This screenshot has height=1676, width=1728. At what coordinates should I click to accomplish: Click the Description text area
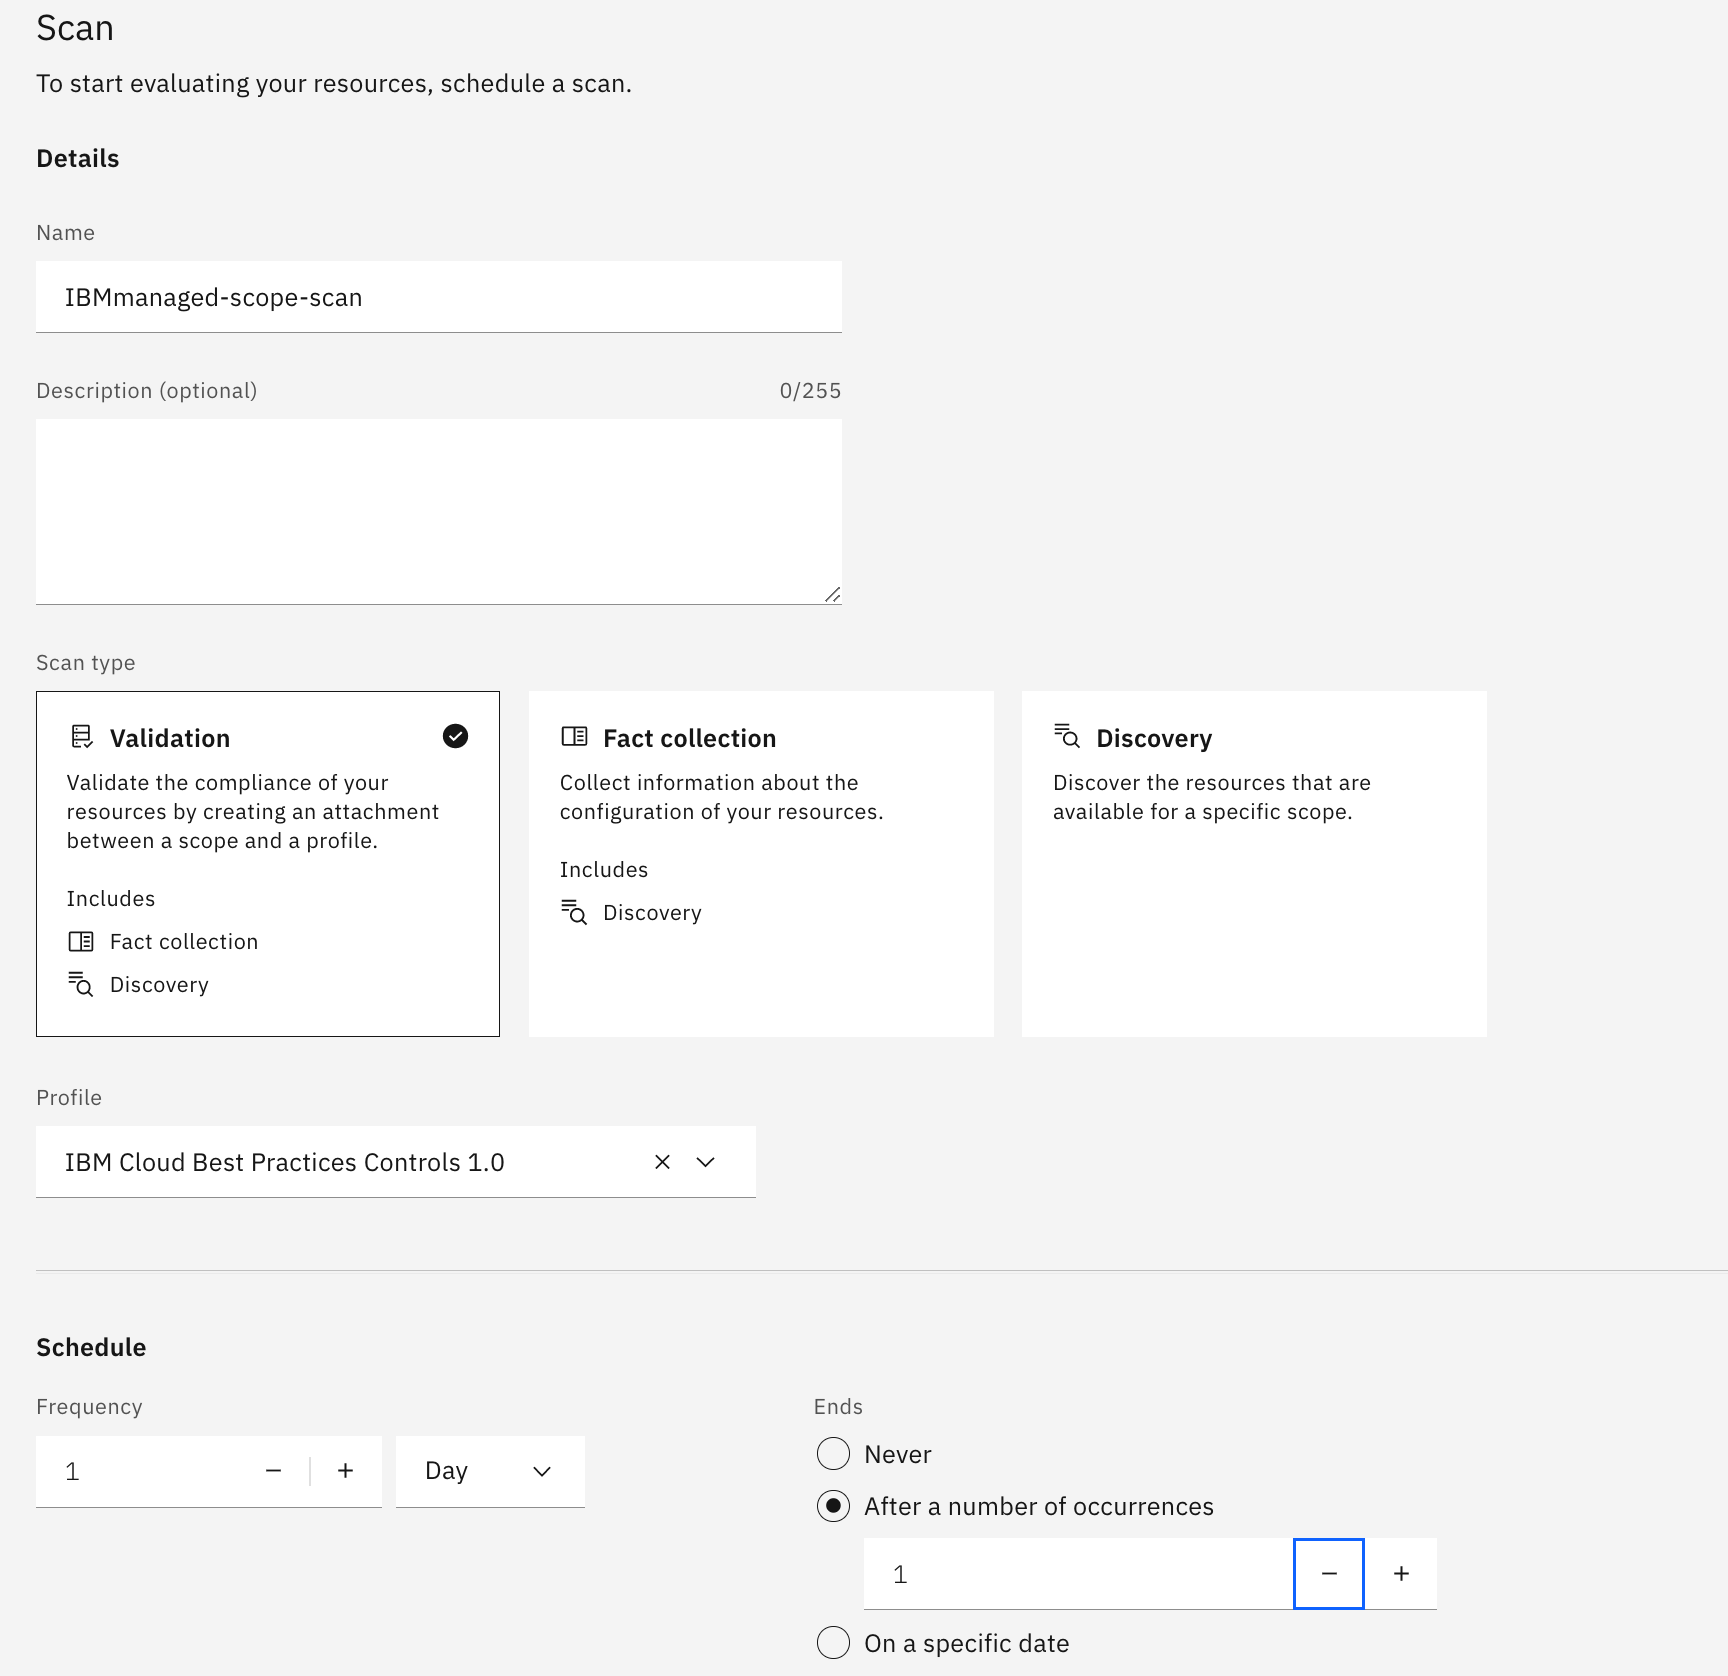pyautogui.click(x=439, y=512)
